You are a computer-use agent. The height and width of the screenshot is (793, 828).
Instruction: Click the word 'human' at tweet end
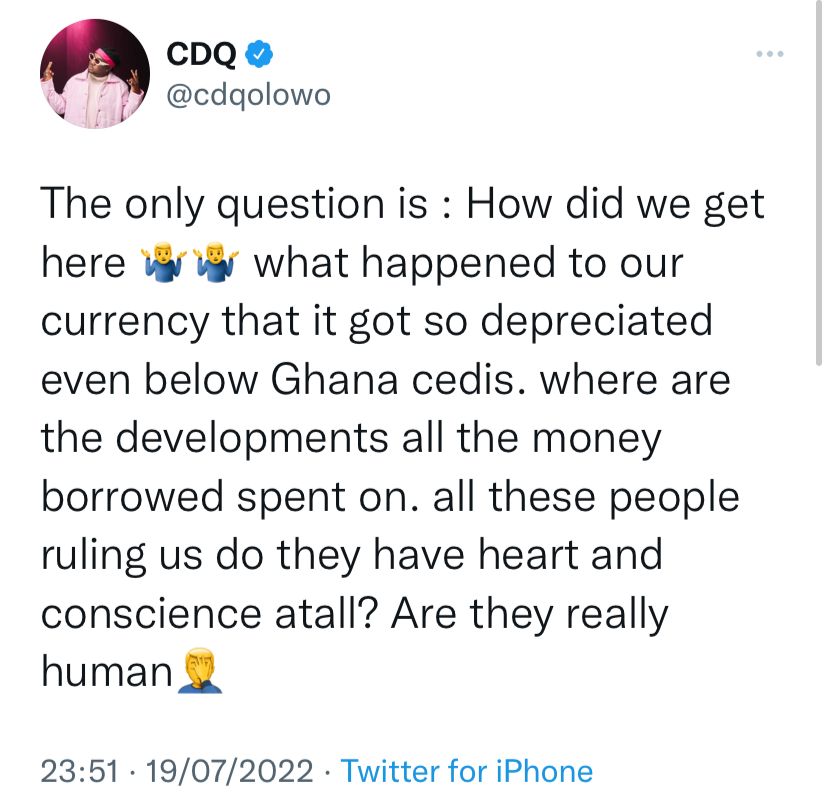coord(107,672)
